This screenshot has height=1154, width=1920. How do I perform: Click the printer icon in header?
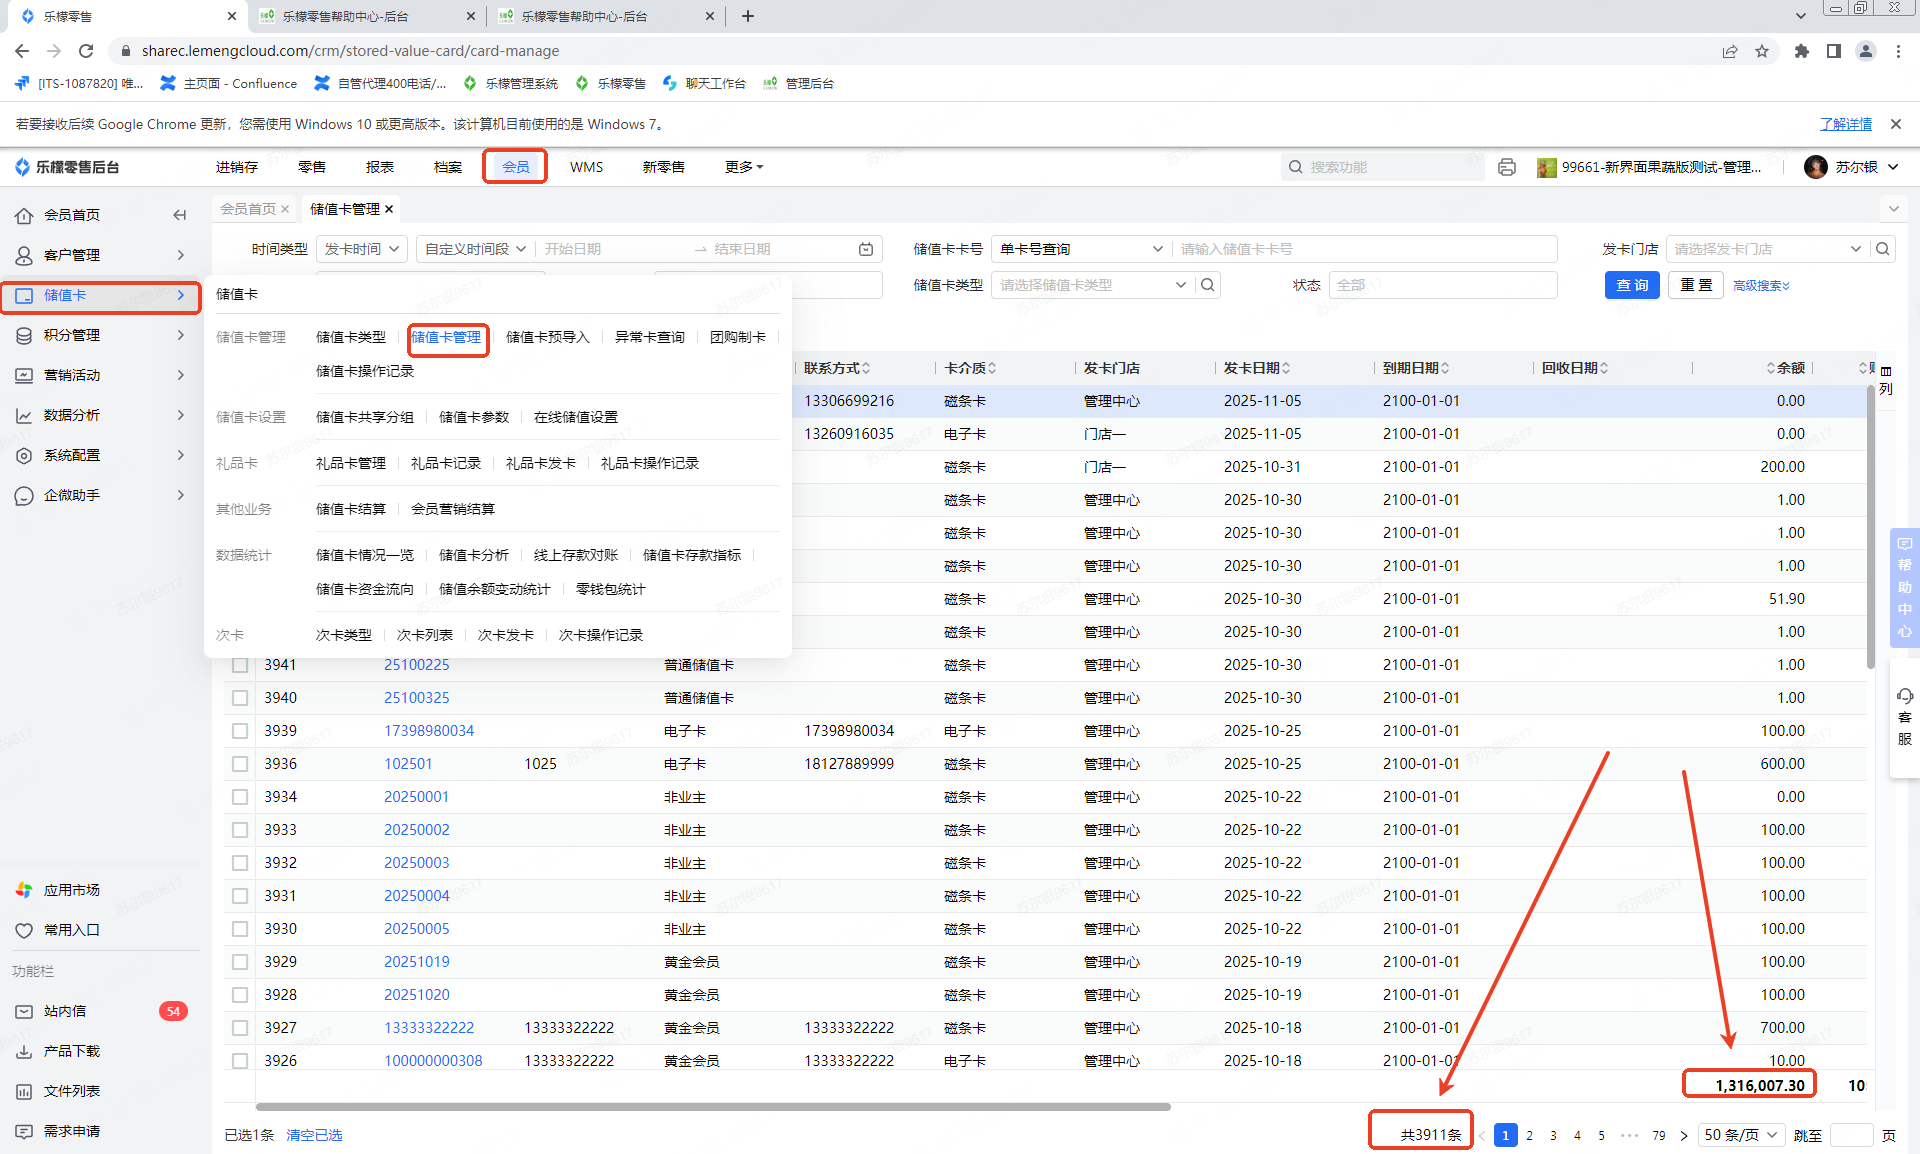pos(1507,167)
